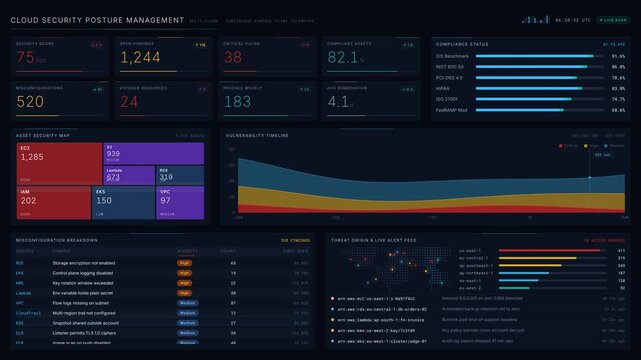Click the eu-west-2 teal threat bar
Screen dimensions: 641x360
point(552,288)
